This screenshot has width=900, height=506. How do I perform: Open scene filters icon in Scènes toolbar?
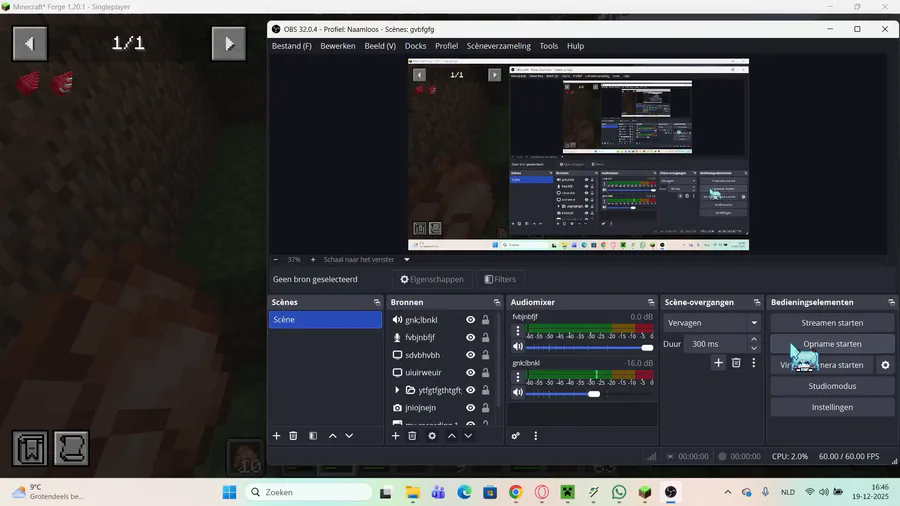coord(313,436)
